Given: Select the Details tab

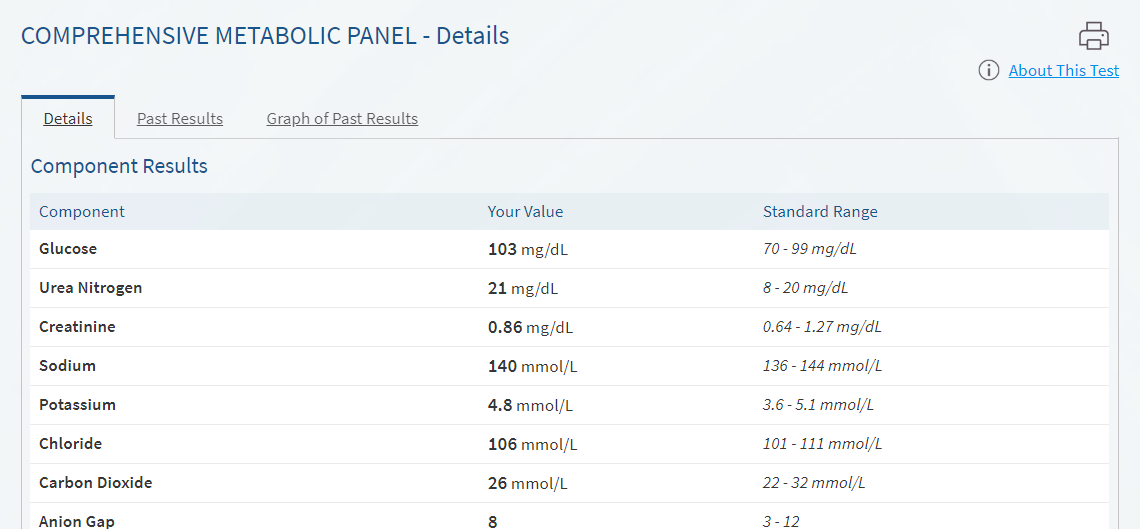Looking at the screenshot, I should click(68, 118).
